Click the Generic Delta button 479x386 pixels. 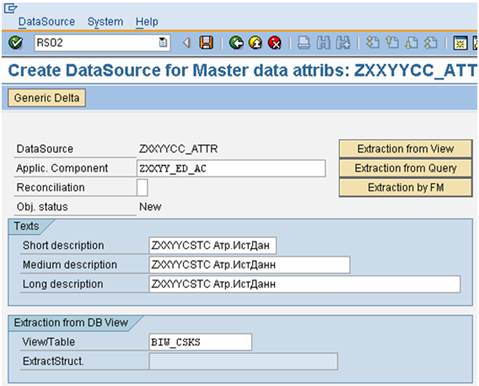pyautogui.click(x=47, y=98)
